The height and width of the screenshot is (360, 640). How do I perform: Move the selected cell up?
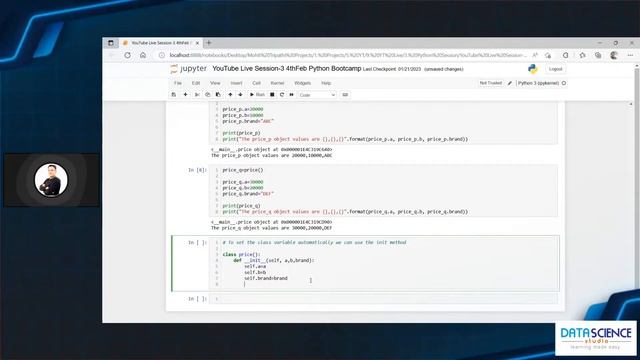[x=230, y=95]
